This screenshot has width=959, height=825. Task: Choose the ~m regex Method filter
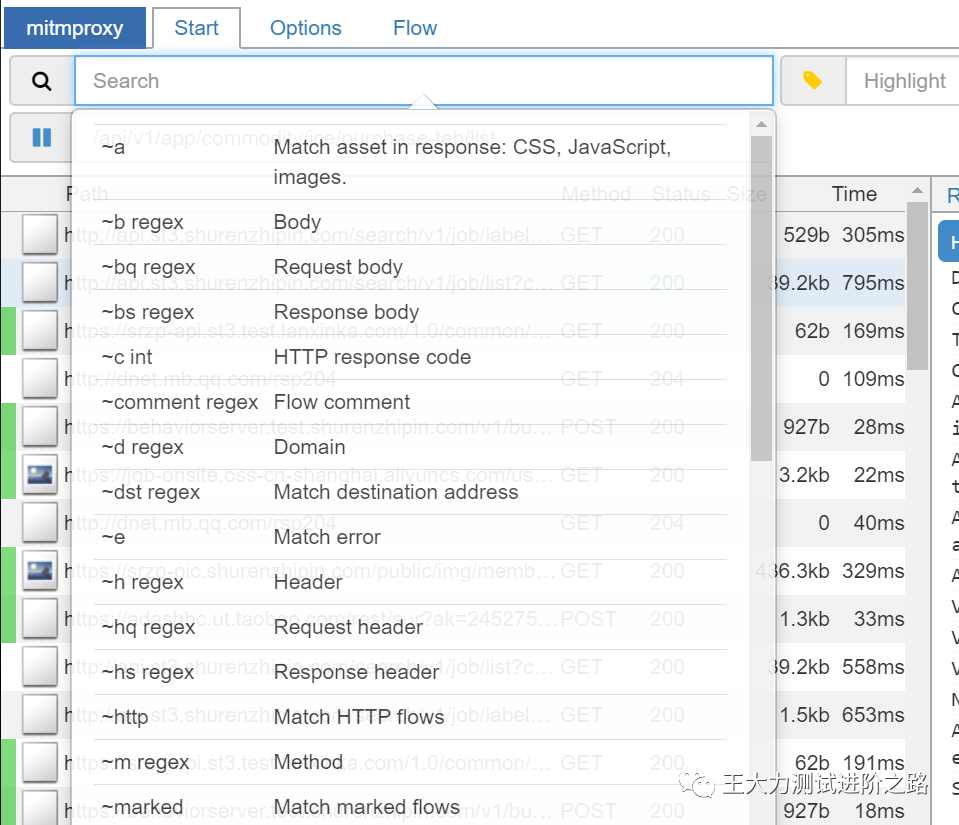click(x=410, y=762)
